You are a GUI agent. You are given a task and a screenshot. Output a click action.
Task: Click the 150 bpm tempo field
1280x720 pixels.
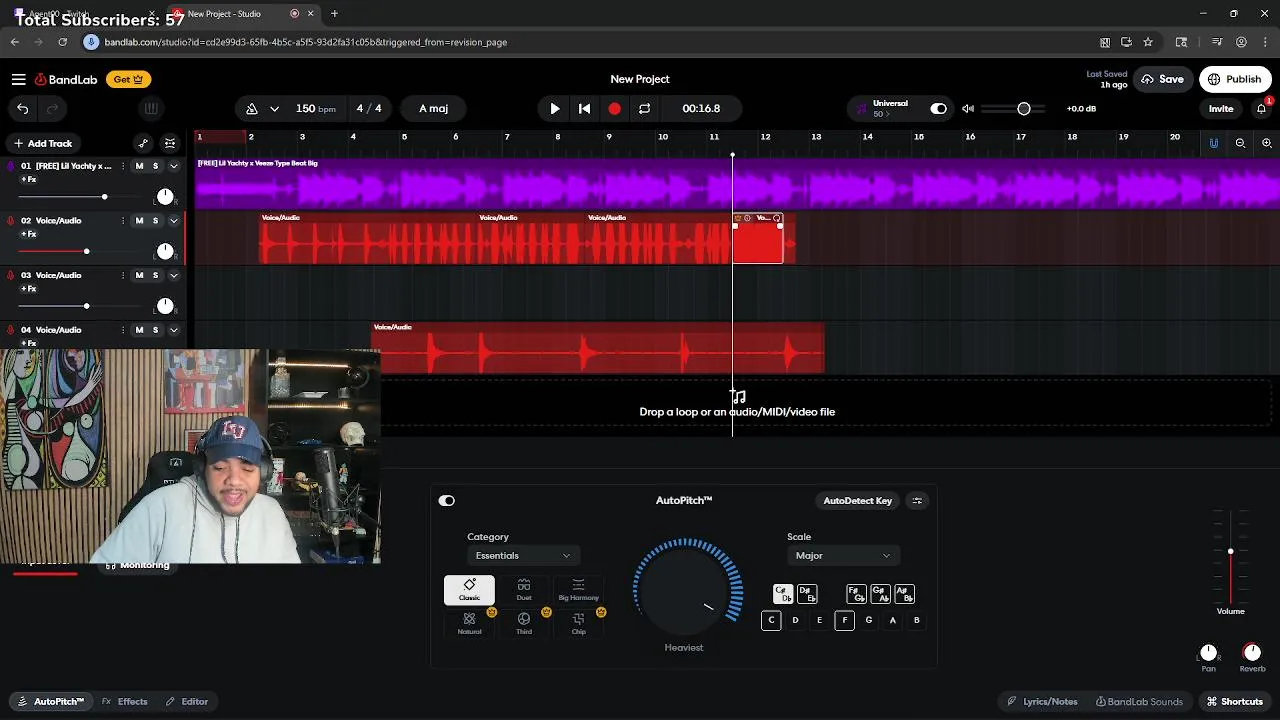[x=315, y=108]
